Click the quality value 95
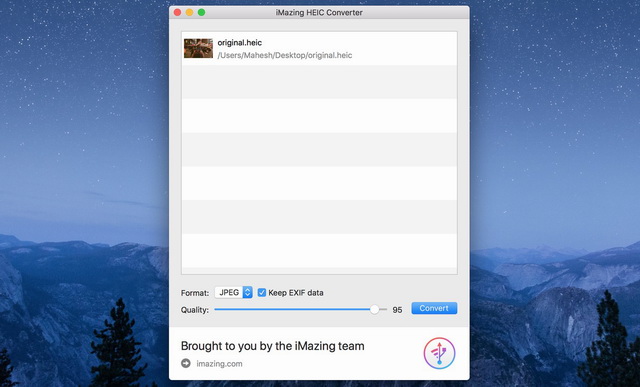Viewport: 640px width, 387px height. (x=397, y=310)
